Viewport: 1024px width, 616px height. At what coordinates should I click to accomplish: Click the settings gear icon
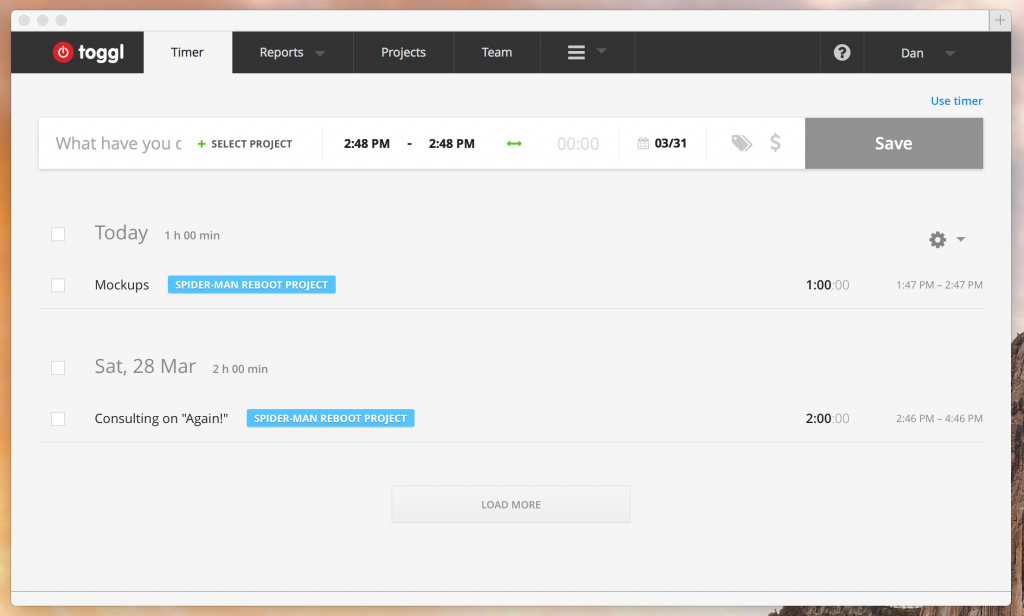coord(937,240)
